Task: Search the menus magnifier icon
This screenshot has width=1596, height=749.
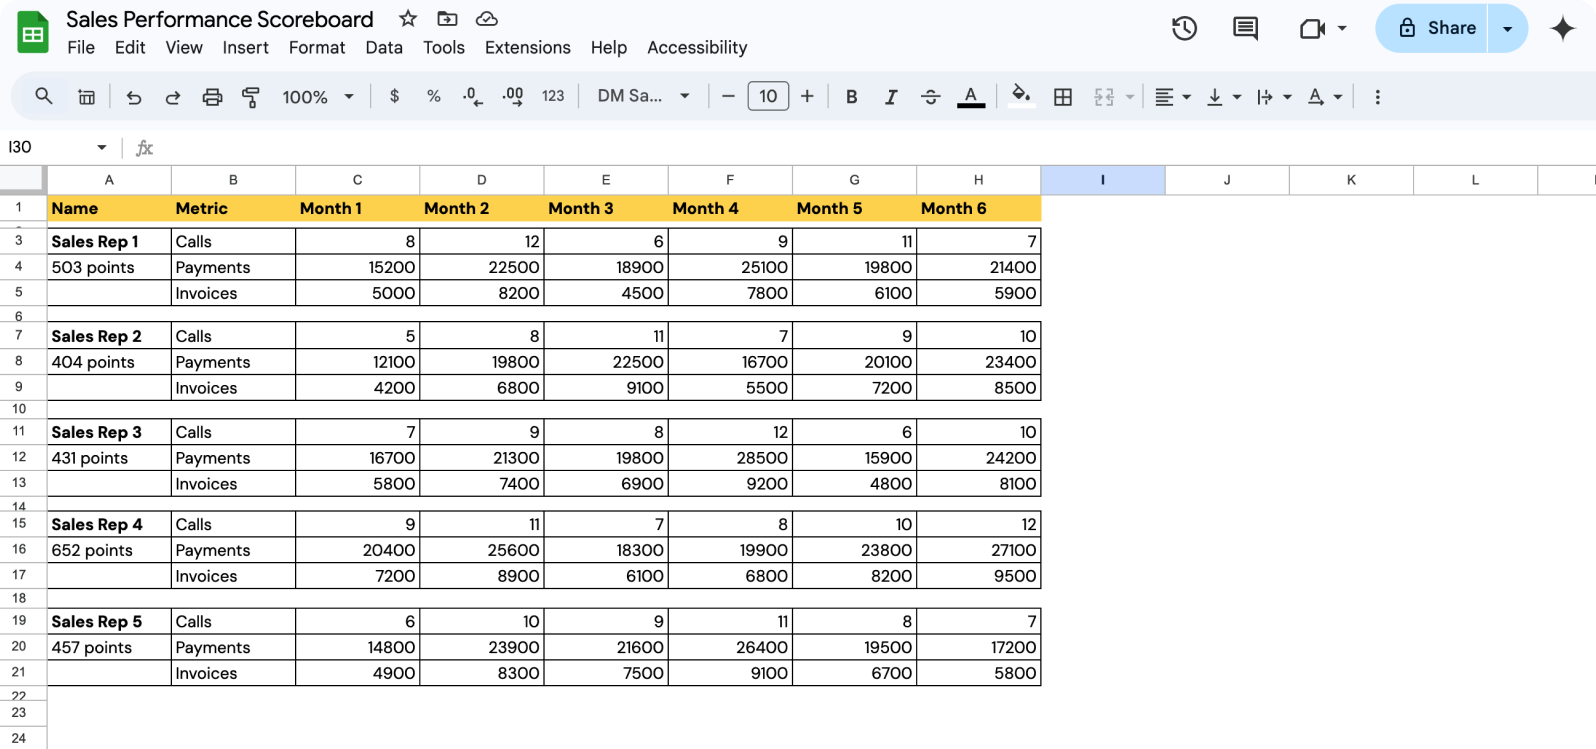Action: point(44,96)
